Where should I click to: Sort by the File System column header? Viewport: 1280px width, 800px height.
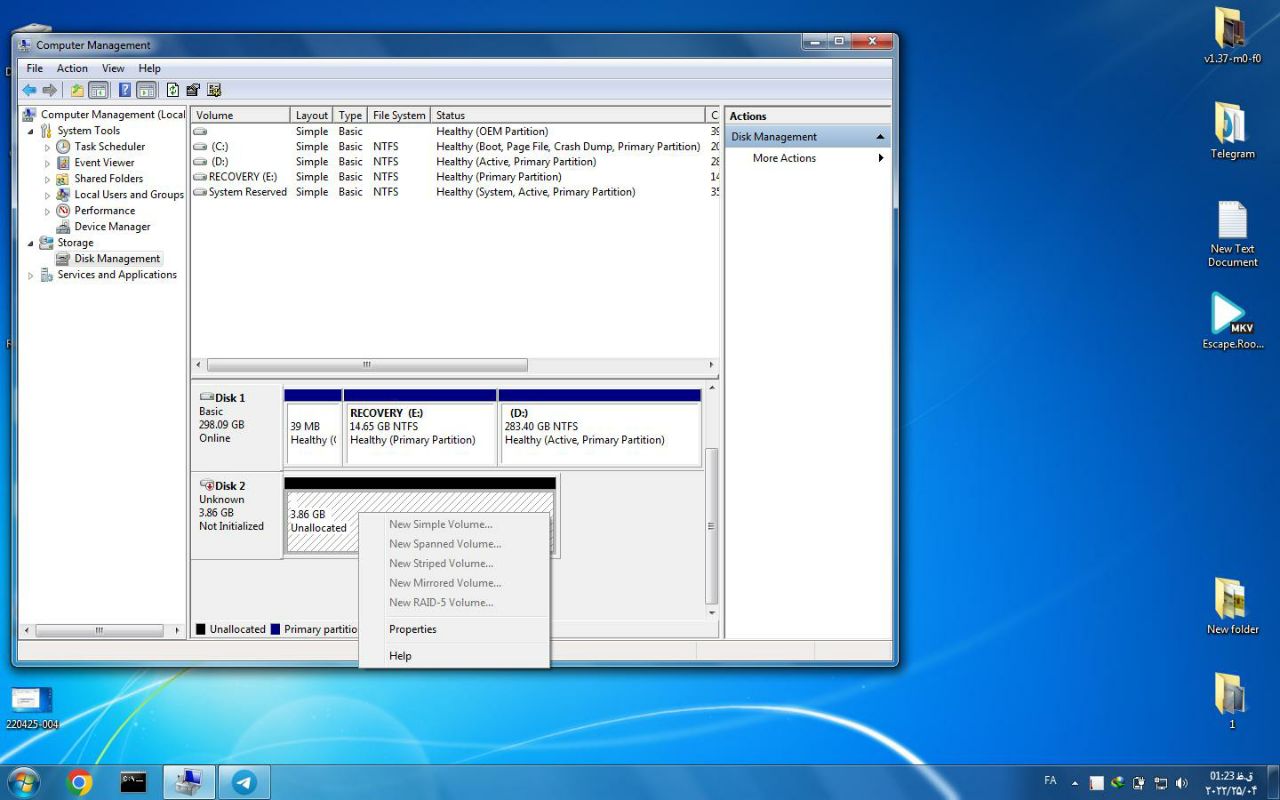[399, 115]
